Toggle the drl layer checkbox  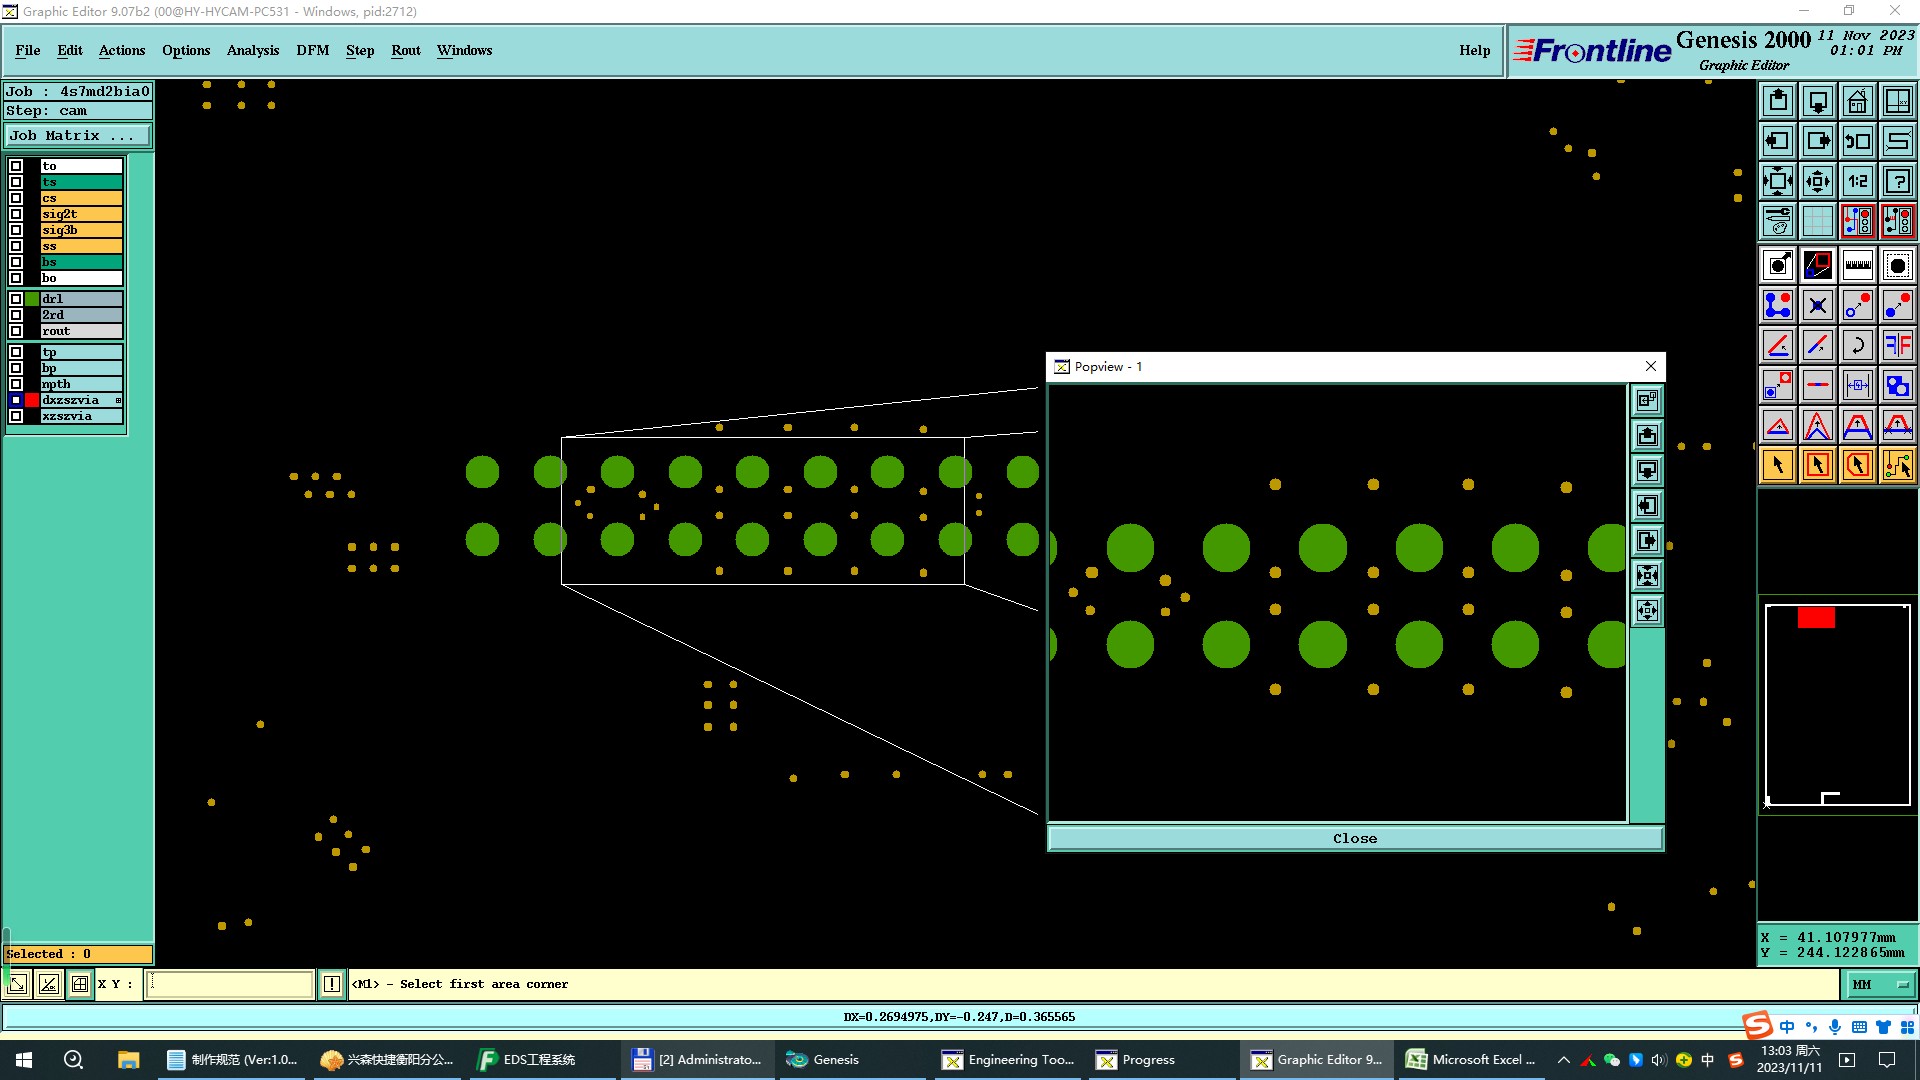(x=16, y=299)
